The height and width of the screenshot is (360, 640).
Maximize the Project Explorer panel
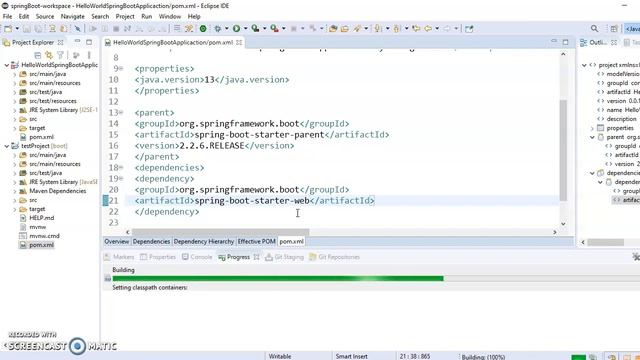(89, 42)
